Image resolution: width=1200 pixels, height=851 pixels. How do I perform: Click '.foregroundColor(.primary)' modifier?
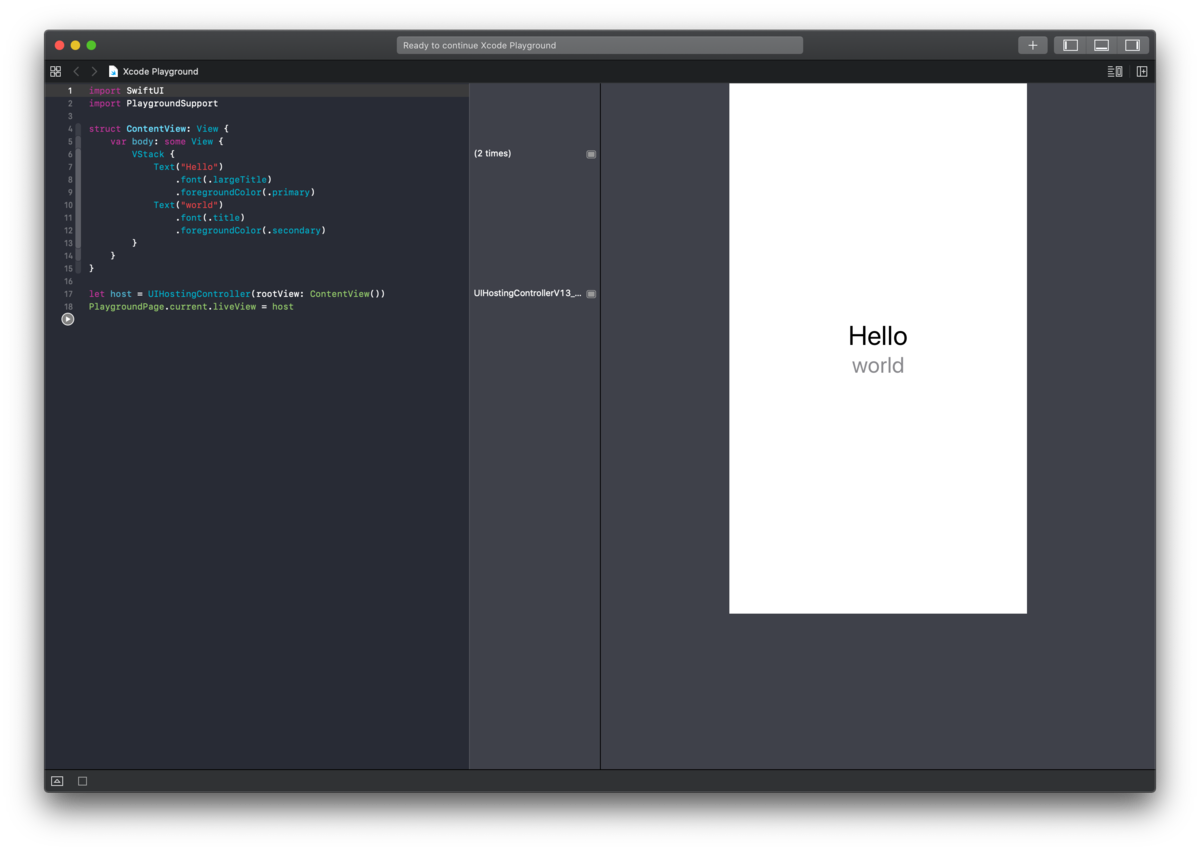(x=245, y=192)
